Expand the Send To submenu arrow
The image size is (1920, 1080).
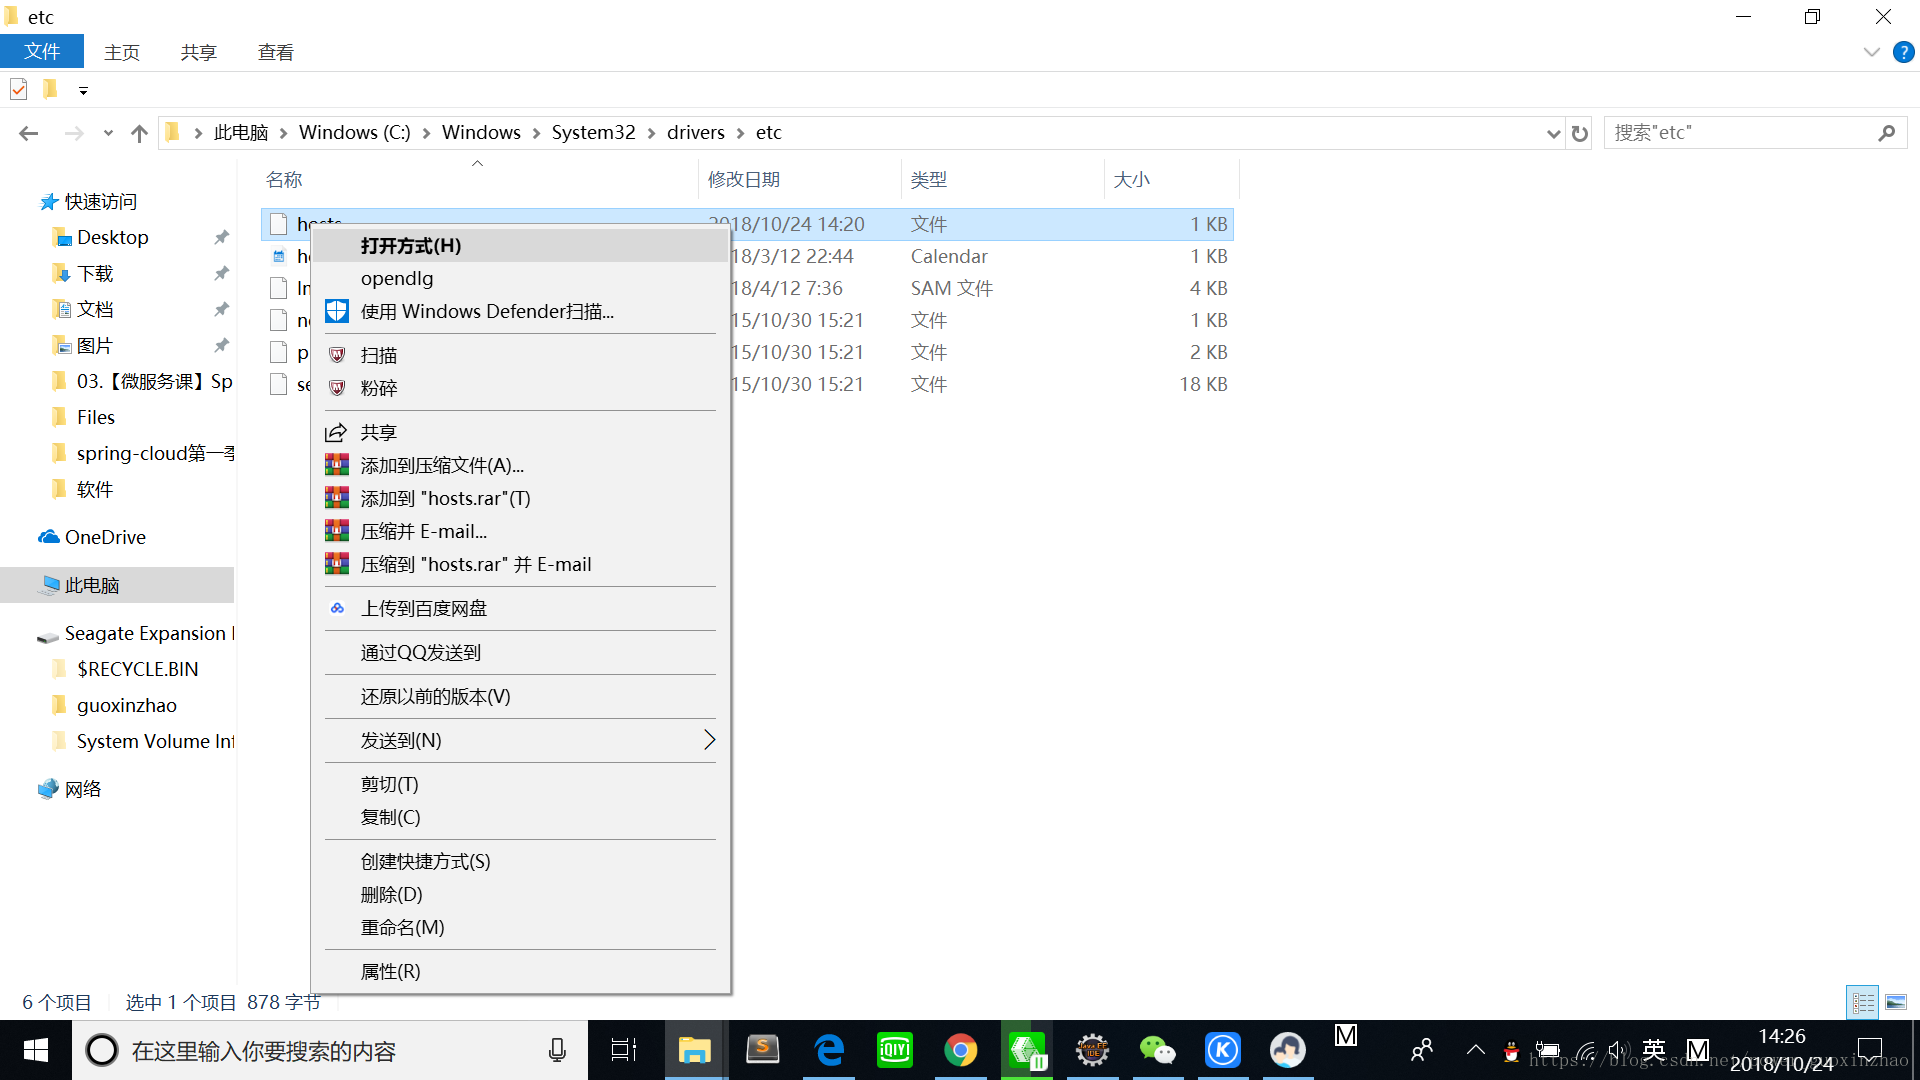point(709,740)
